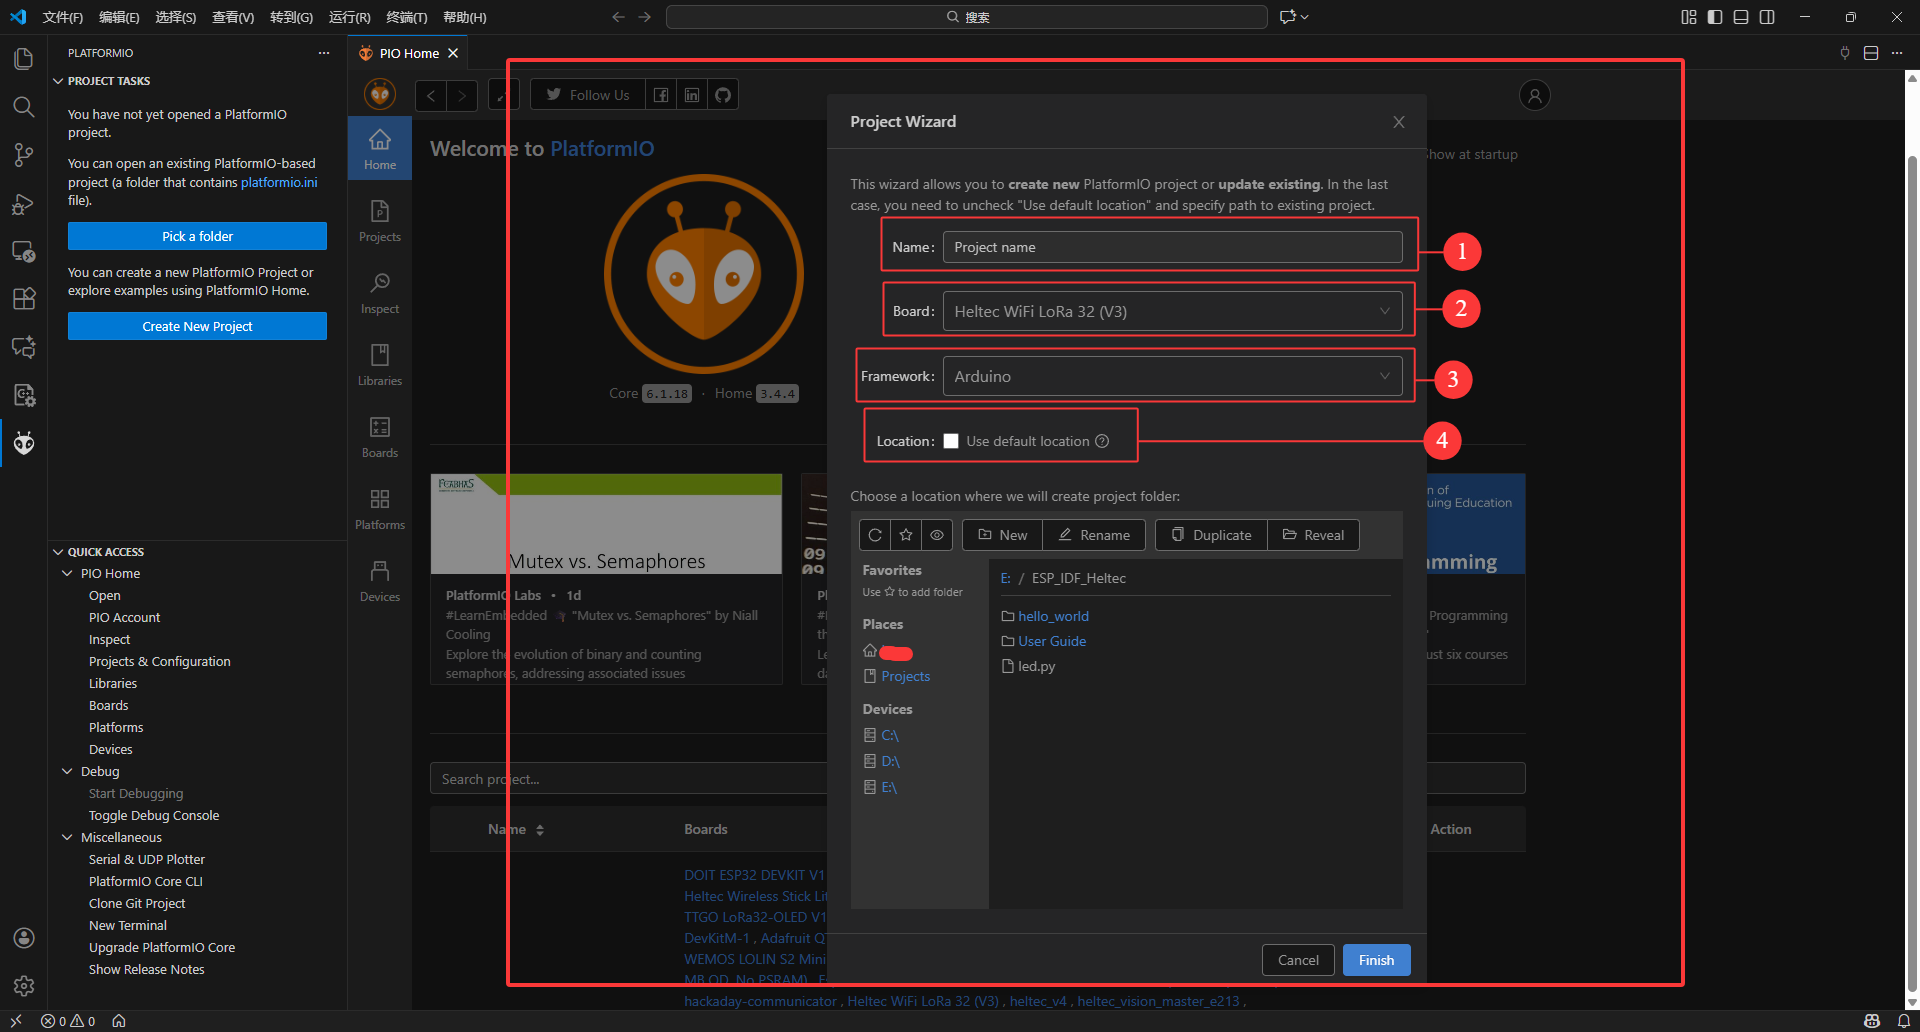The image size is (1920, 1032).
Task: Click the GitHub icon in PIO Home toolbar
Action: 722,94
